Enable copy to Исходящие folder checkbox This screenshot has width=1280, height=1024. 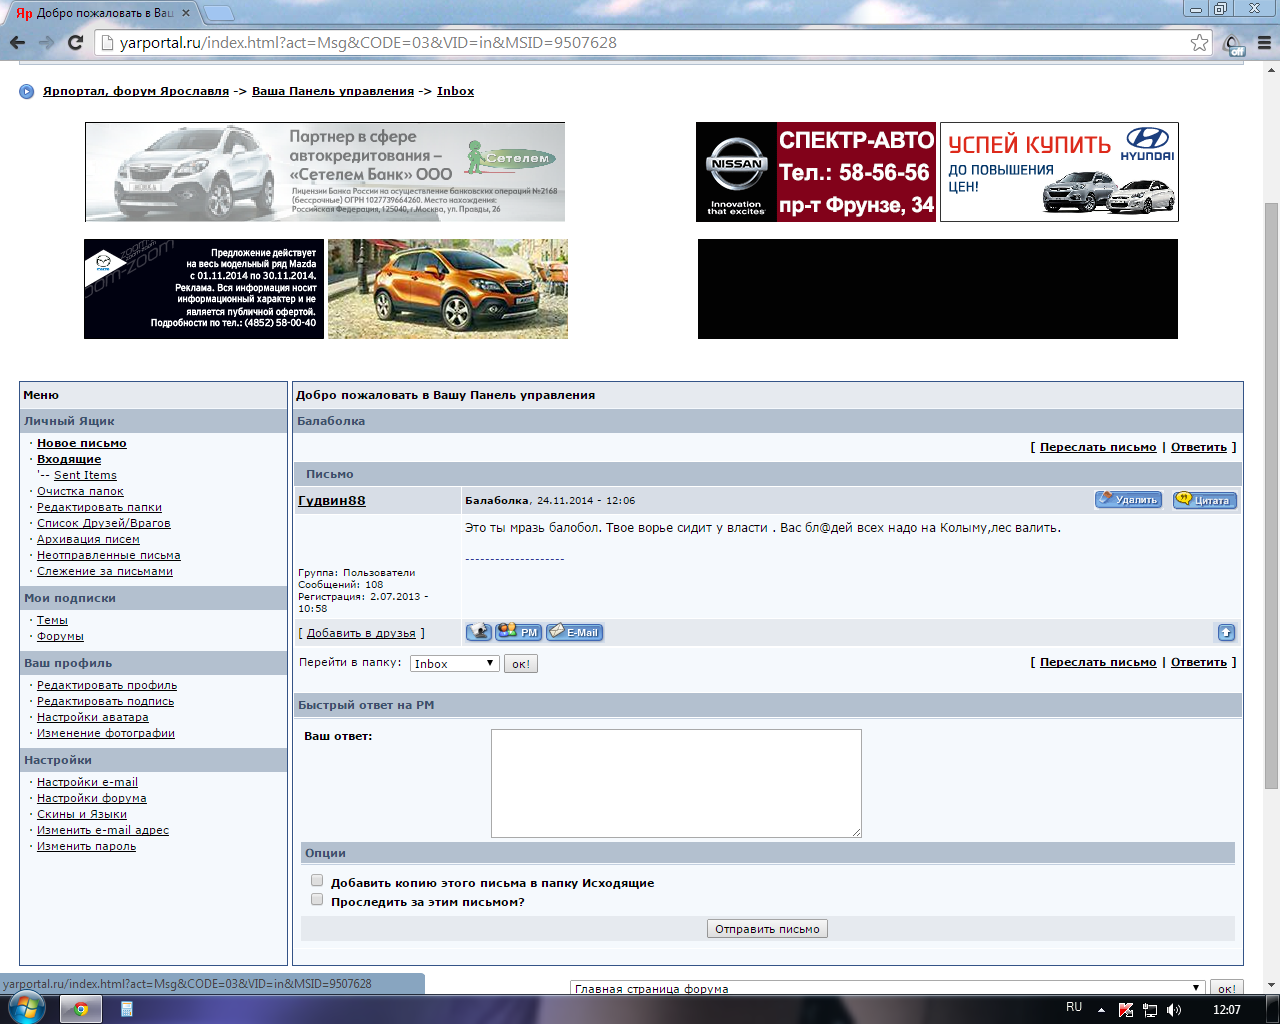pos(317,881)
